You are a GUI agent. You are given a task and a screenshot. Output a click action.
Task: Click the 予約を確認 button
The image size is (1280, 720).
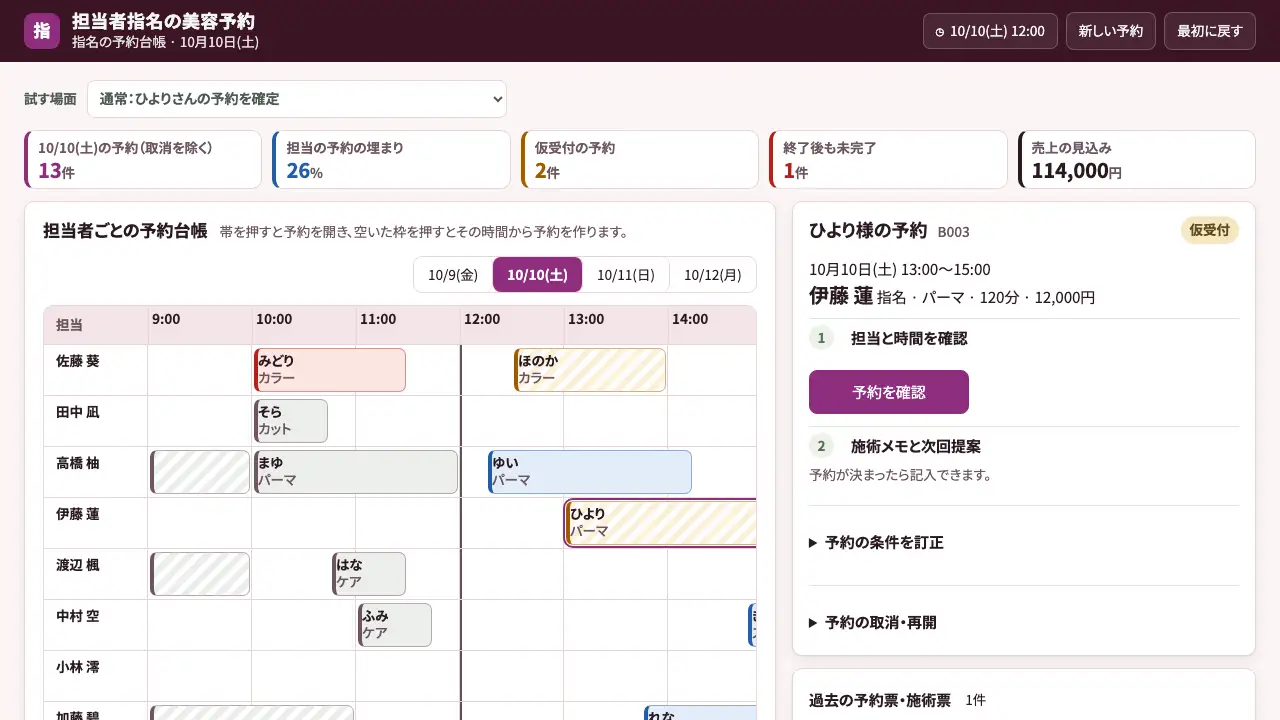889,392
